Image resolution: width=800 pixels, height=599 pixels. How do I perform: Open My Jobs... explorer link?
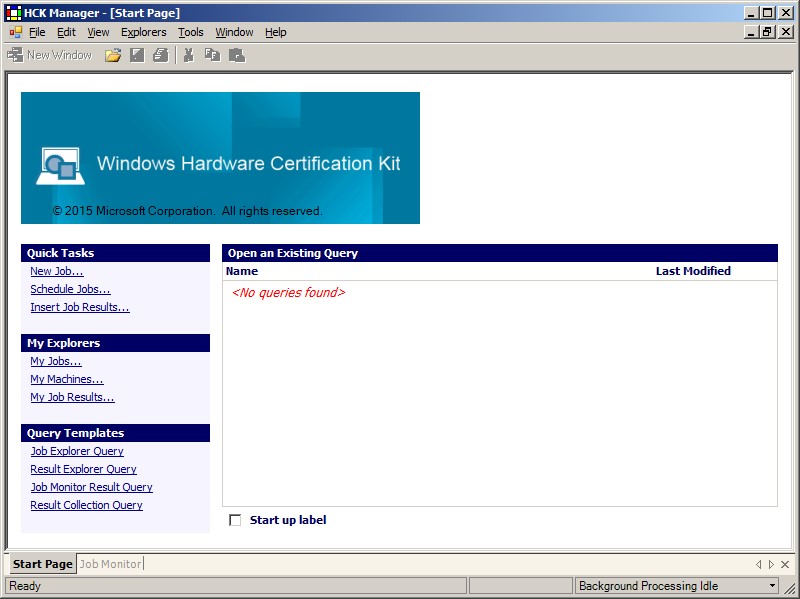56,361
